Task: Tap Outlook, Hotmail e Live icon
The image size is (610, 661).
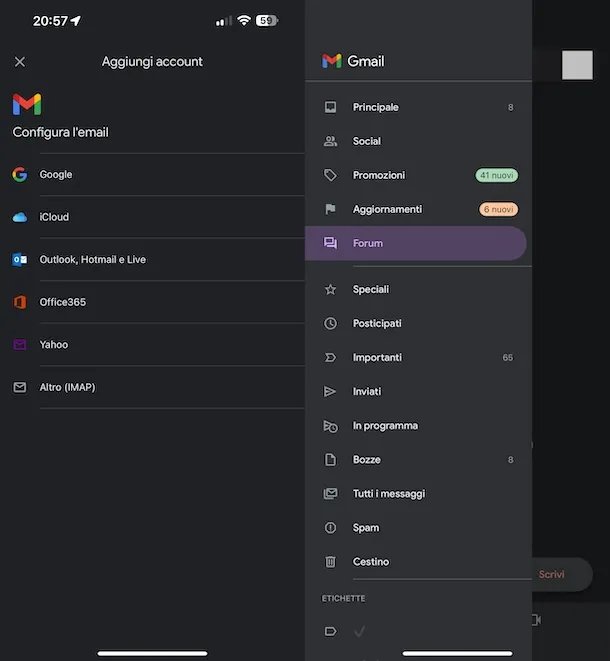Action: pos(20,260)
